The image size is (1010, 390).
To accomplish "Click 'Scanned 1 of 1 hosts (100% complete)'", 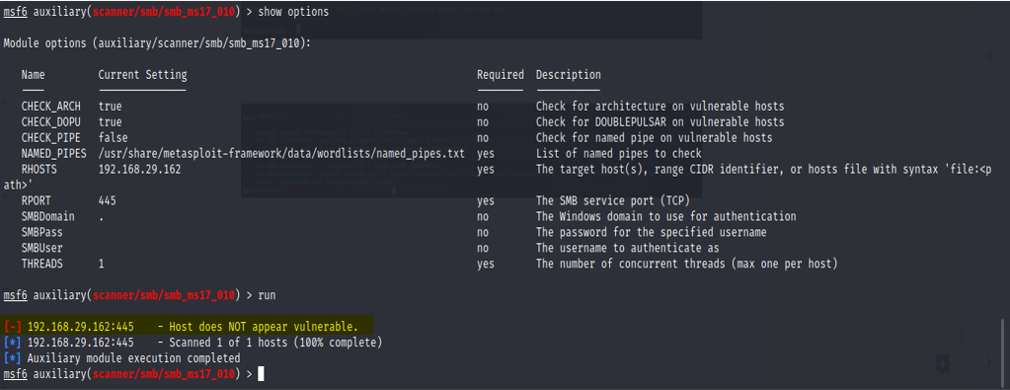I will click(275, 342).
